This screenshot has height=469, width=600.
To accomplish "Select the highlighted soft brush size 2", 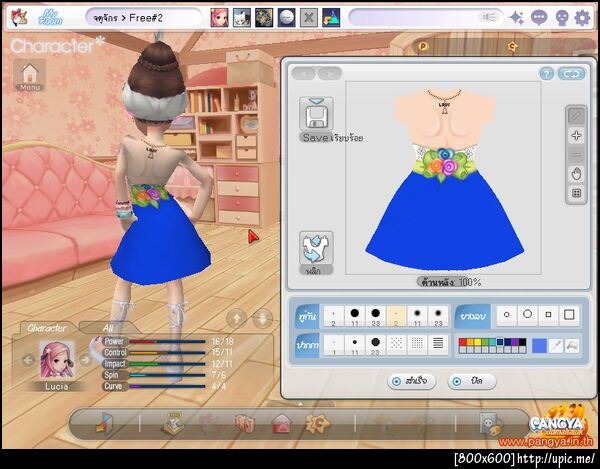I will click(396, 316).
